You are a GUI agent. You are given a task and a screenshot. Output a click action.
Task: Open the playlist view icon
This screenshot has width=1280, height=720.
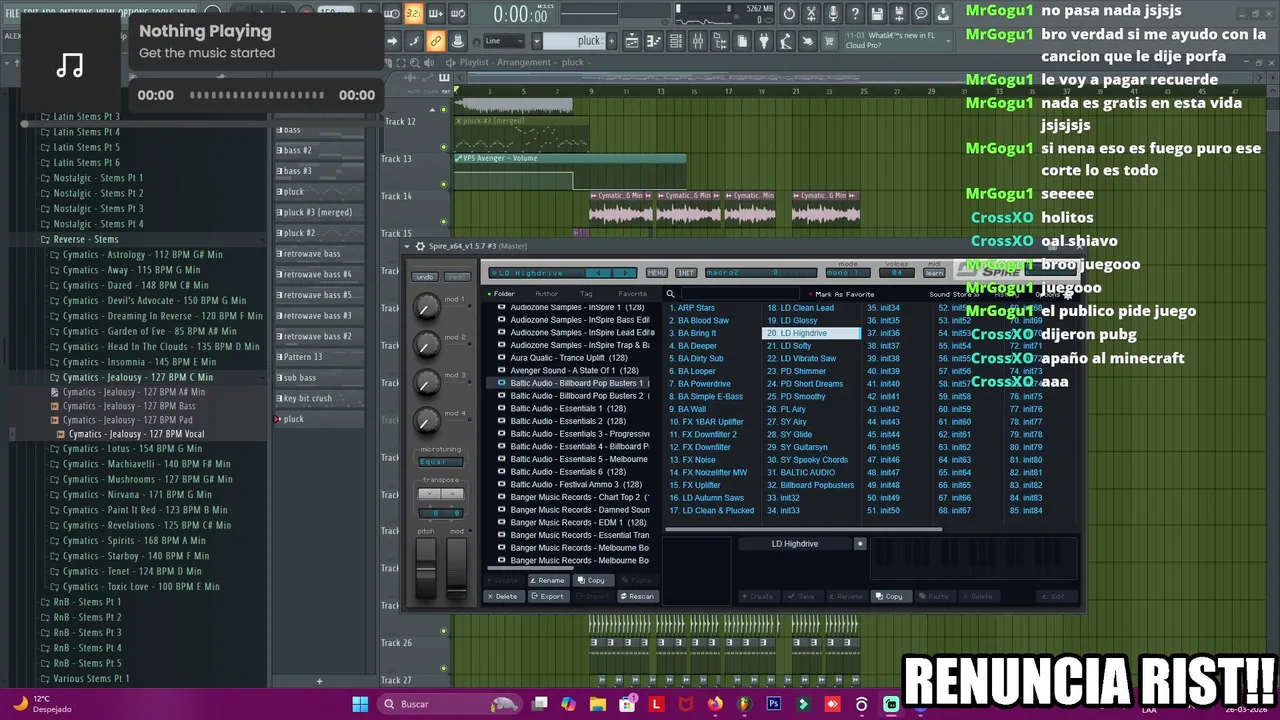[x=631, y=41]
